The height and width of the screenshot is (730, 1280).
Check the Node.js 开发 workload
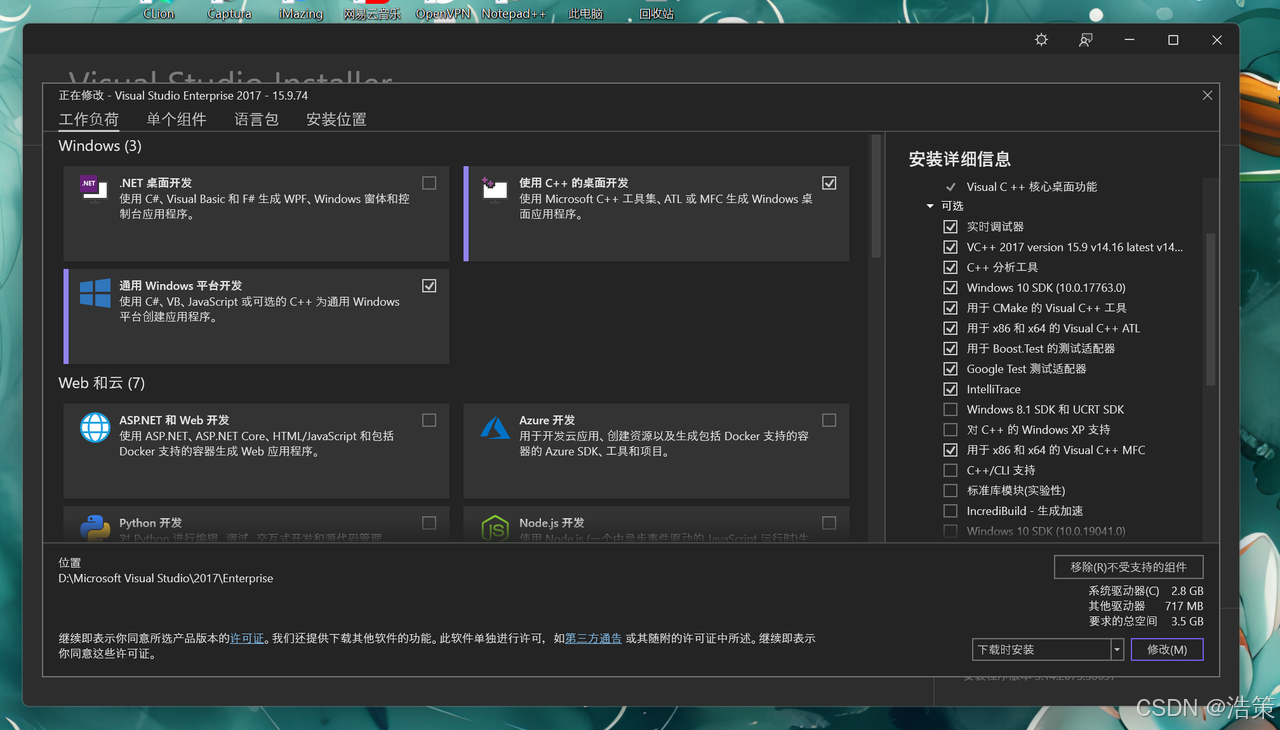coord(829,523)
